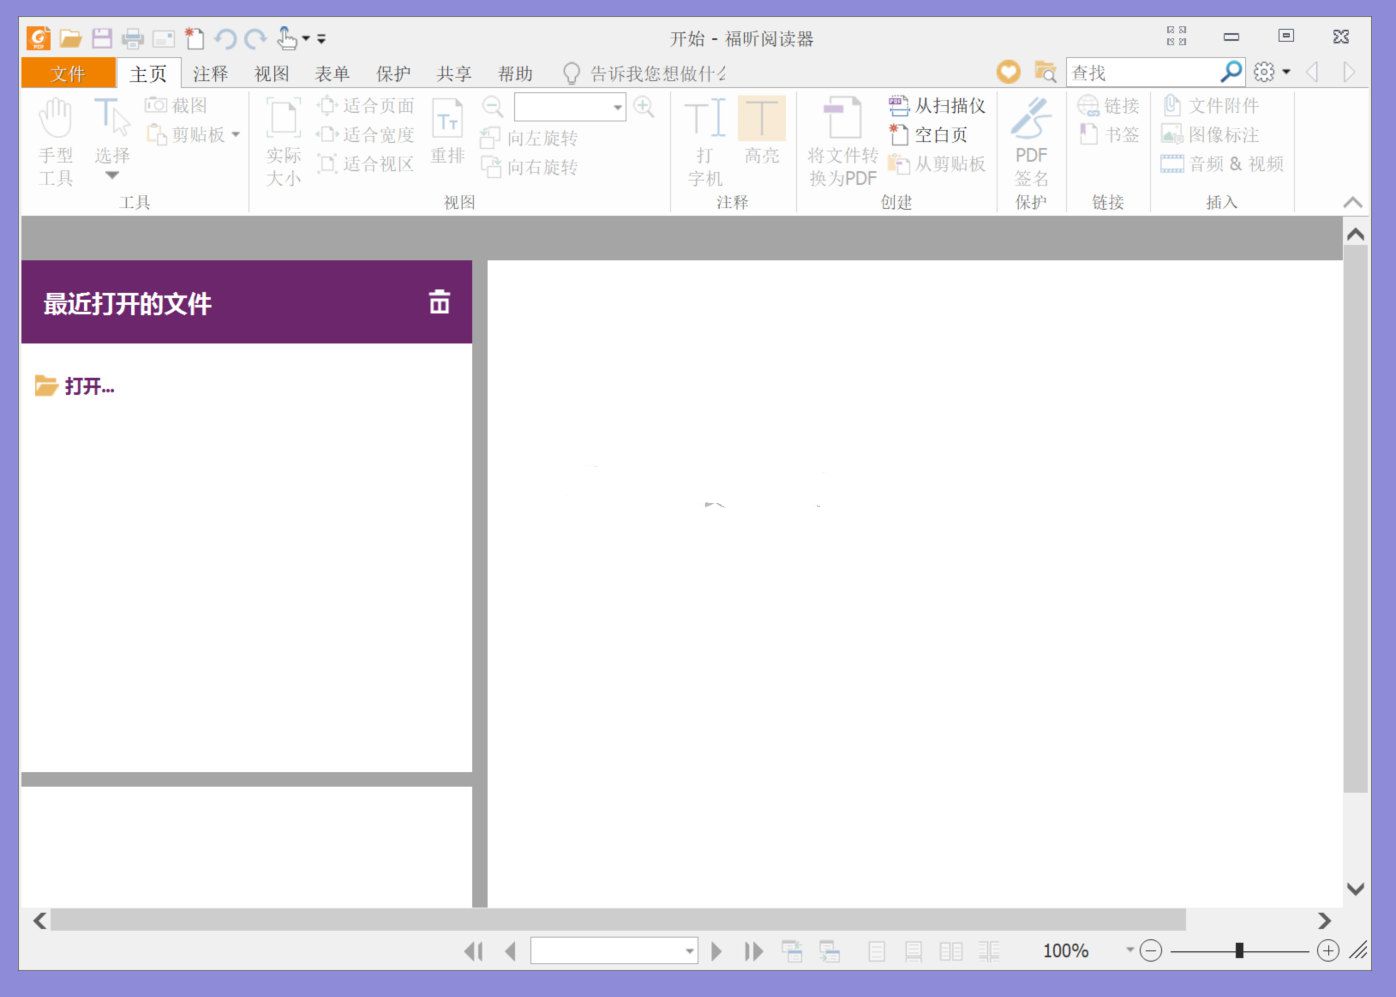Screen dimensions: 1396x997
Task: Expand the page number dropdown at bottom
Action: point(689,951)
